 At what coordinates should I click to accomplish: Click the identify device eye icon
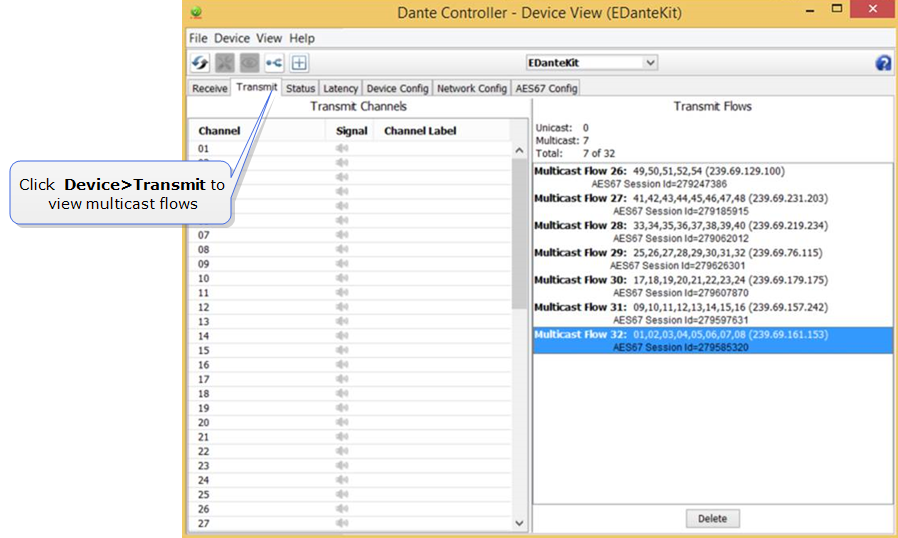point(249,63)
